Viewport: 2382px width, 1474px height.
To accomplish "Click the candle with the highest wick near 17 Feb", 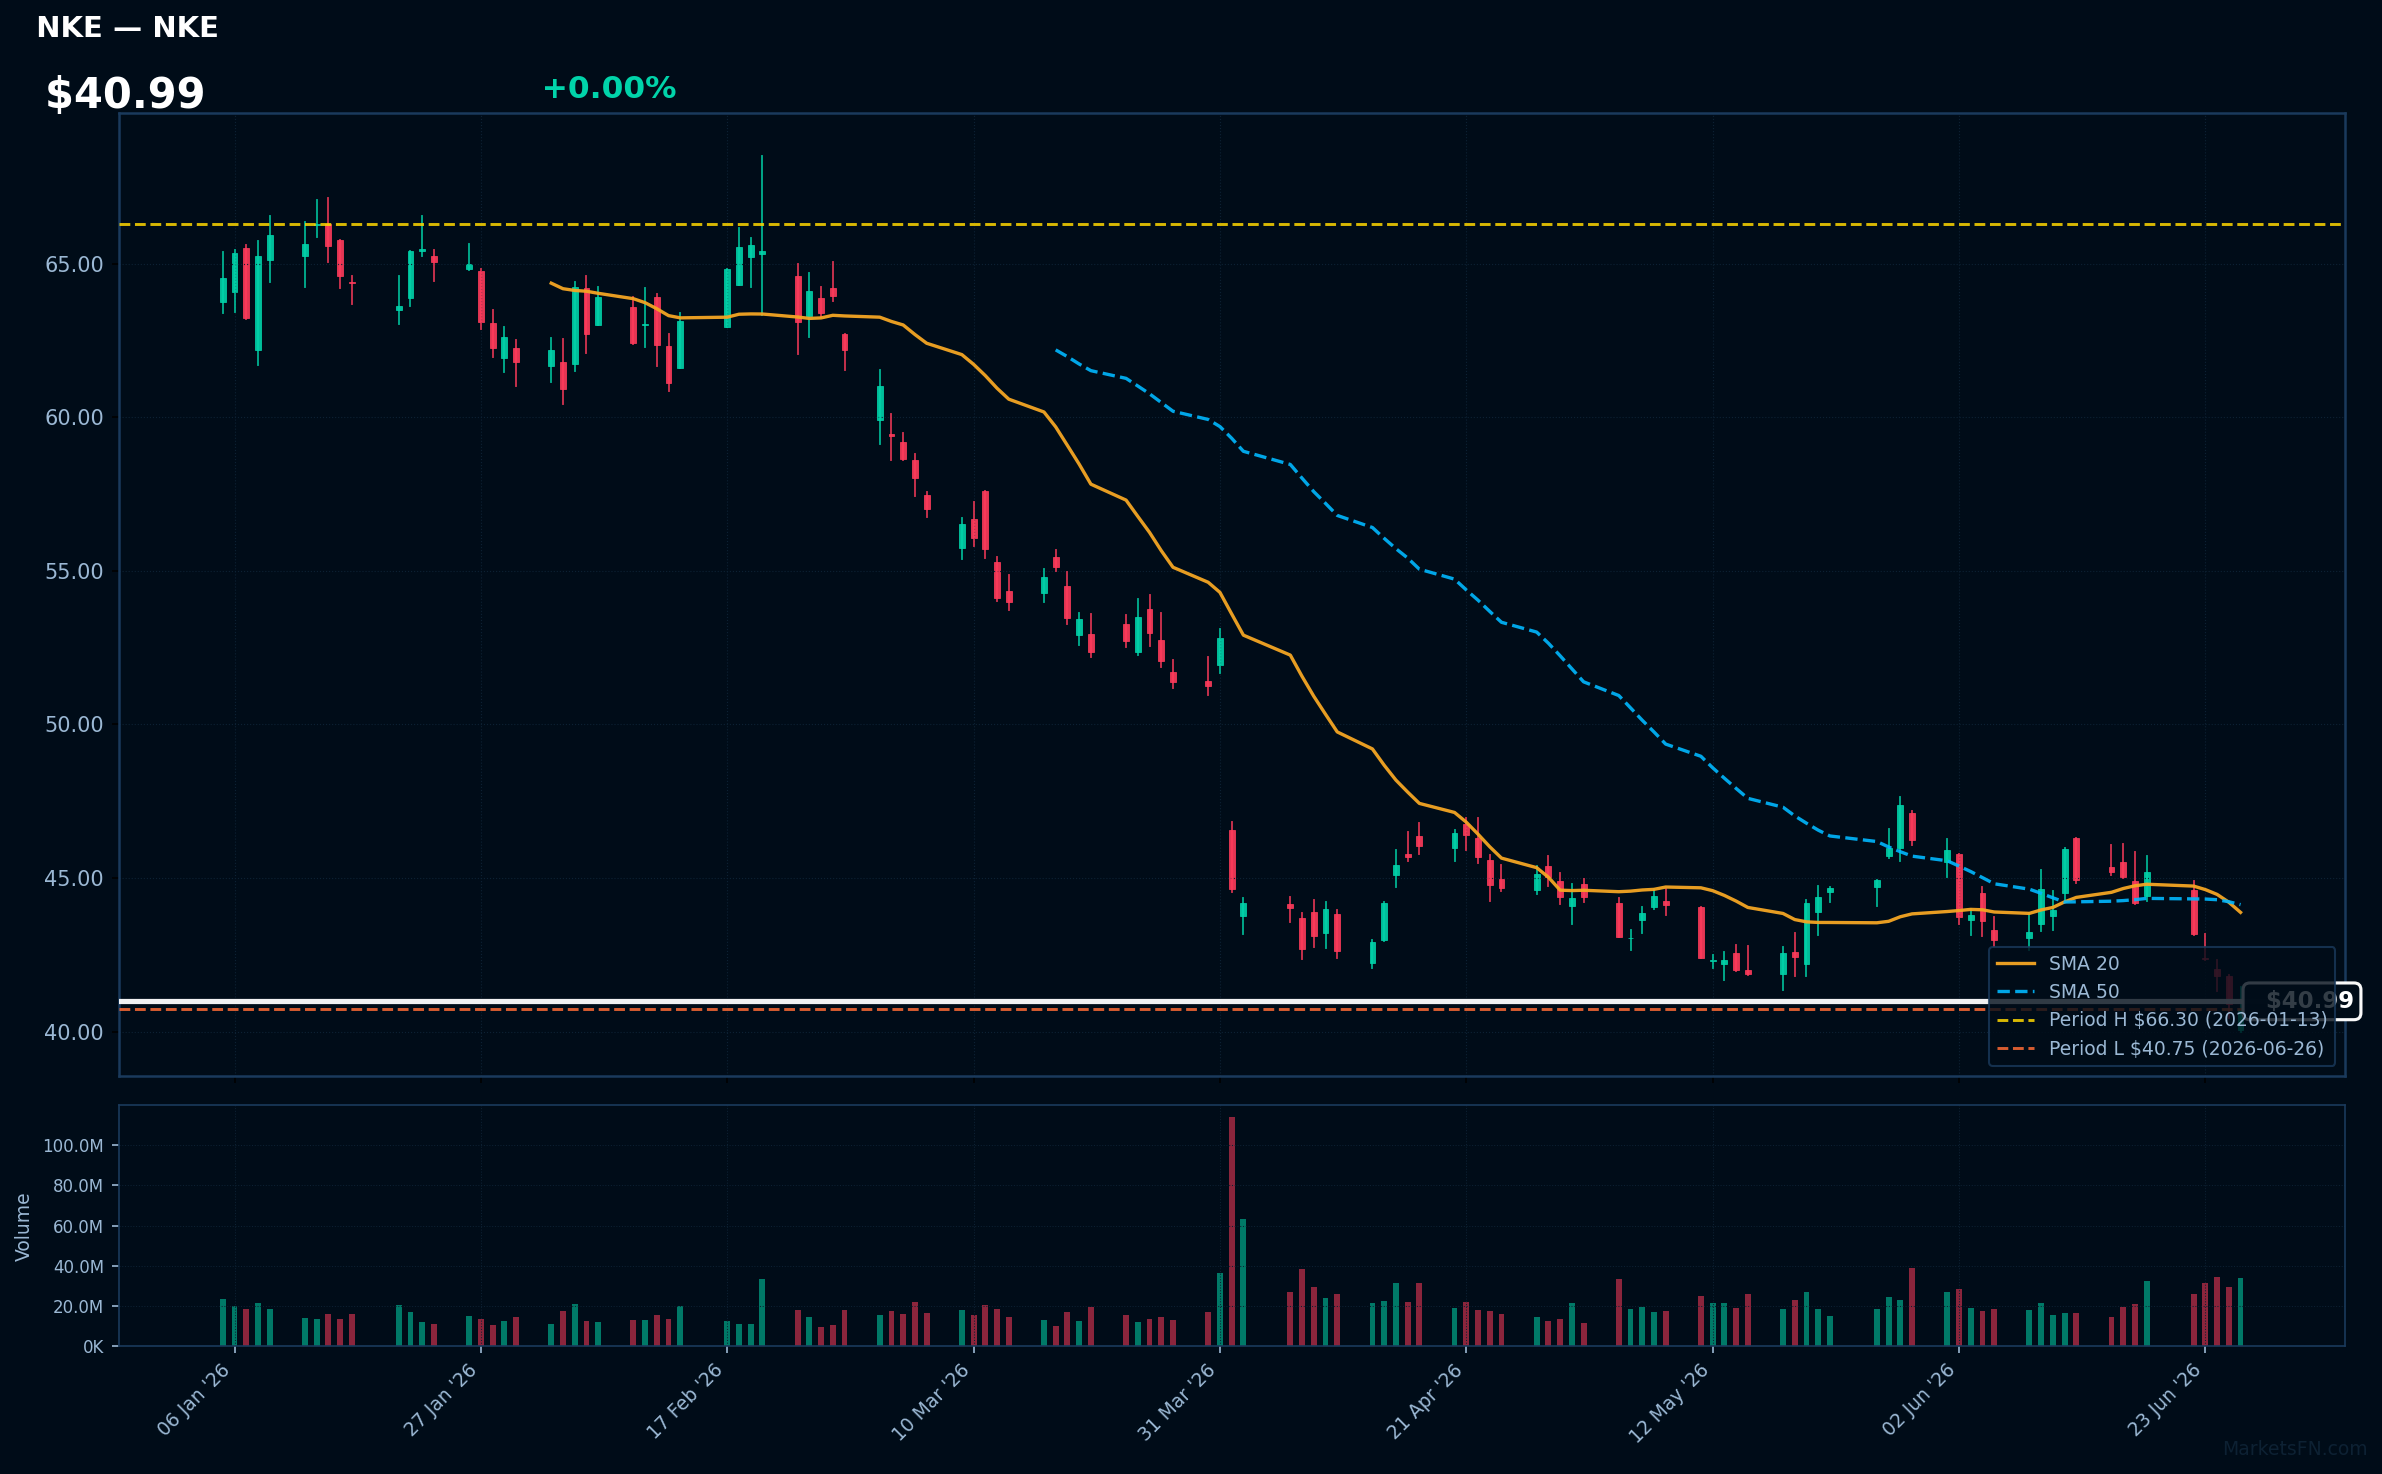I will [x=762, y=234].
